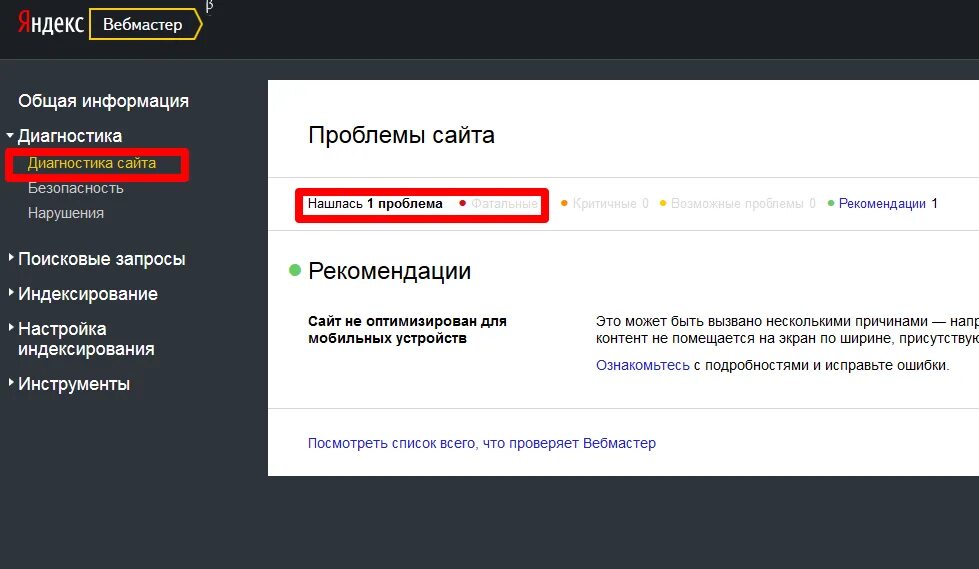Viewport: 979px width, 569px height.
Task: Expand the Инструменты arrow
Action: click(11, 382)
